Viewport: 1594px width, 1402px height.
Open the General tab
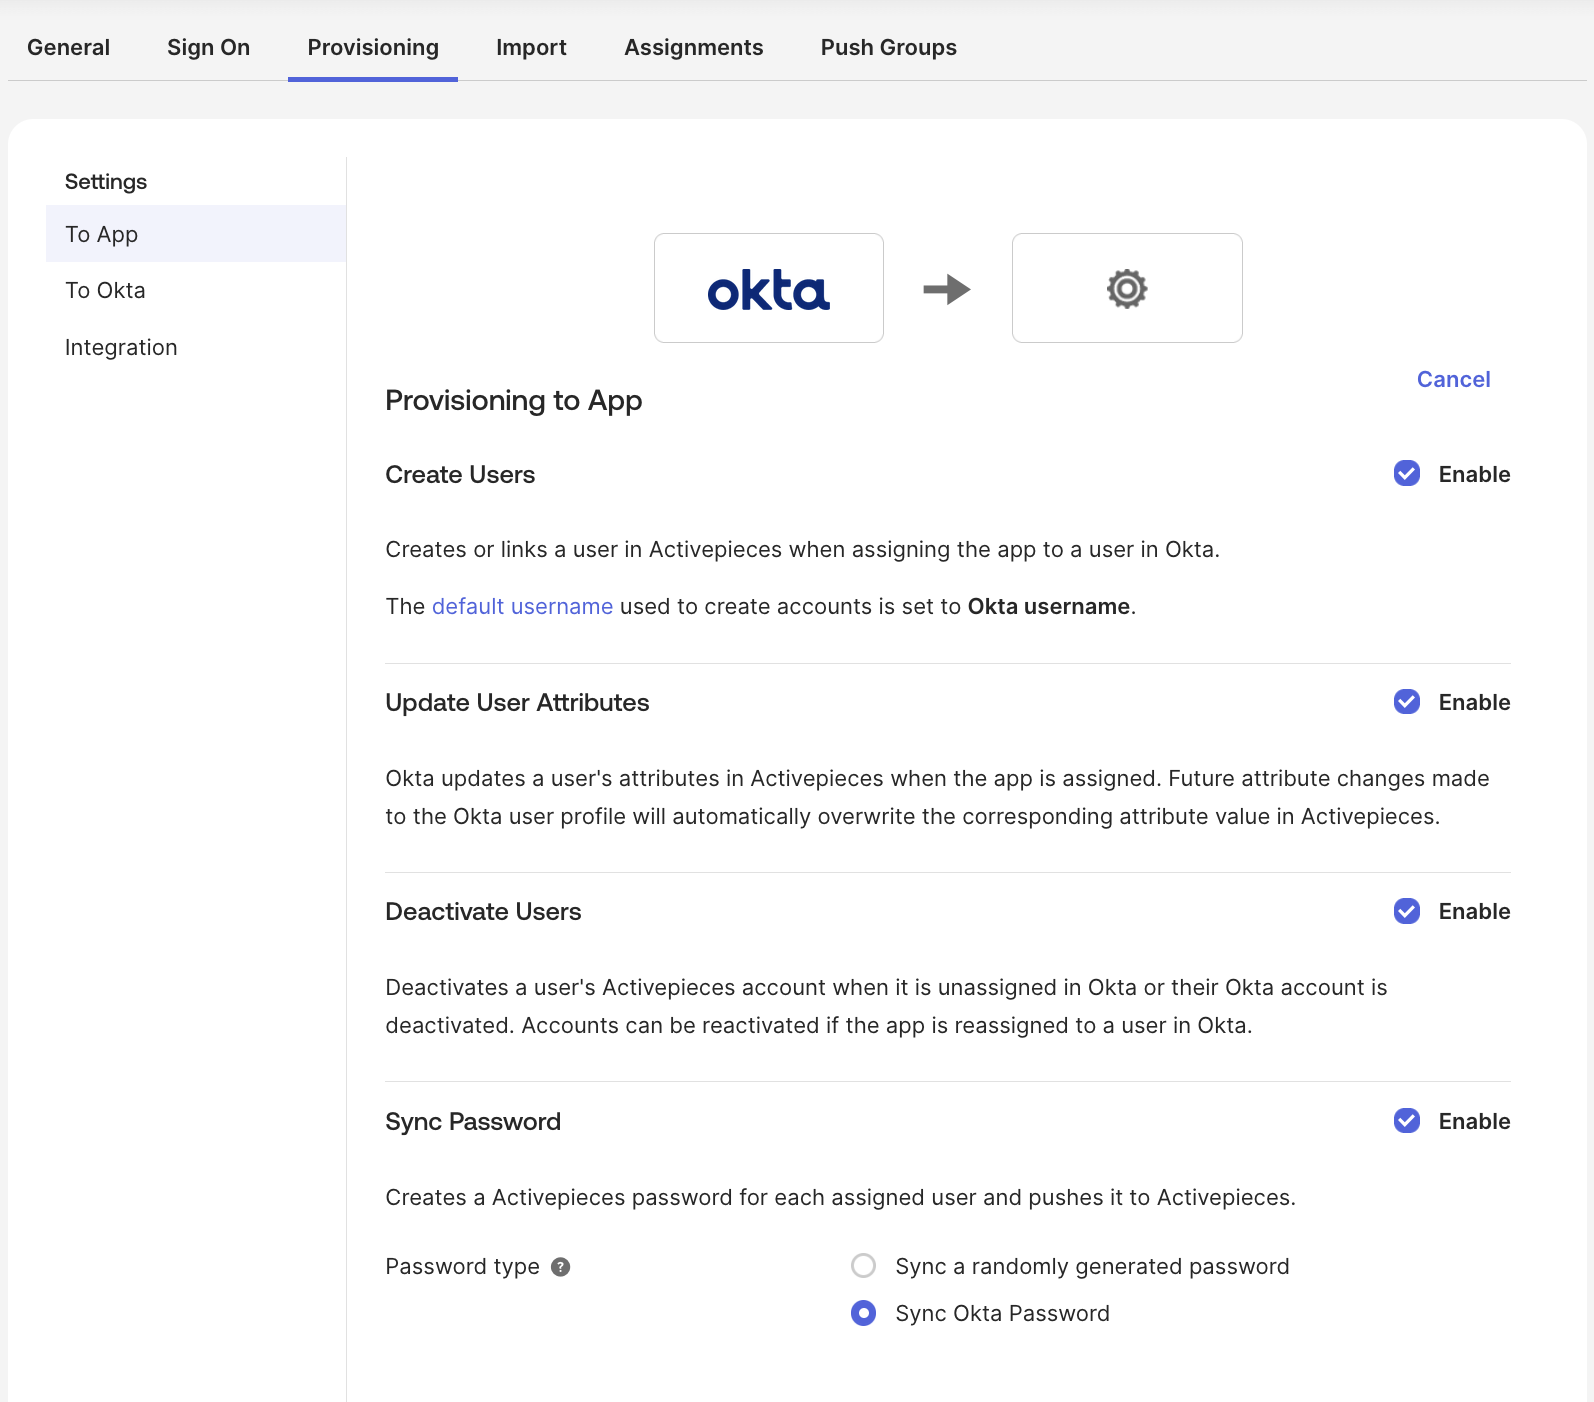68,47
